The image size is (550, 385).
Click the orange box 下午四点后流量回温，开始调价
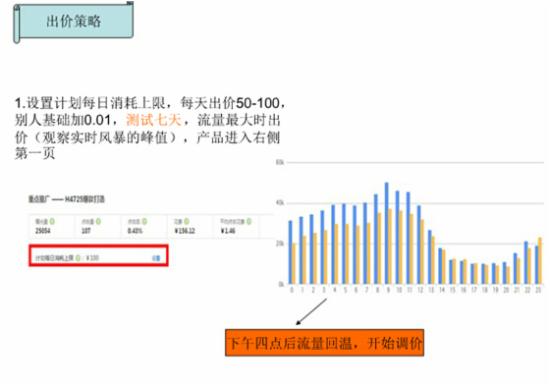click(x=324, y=343)
